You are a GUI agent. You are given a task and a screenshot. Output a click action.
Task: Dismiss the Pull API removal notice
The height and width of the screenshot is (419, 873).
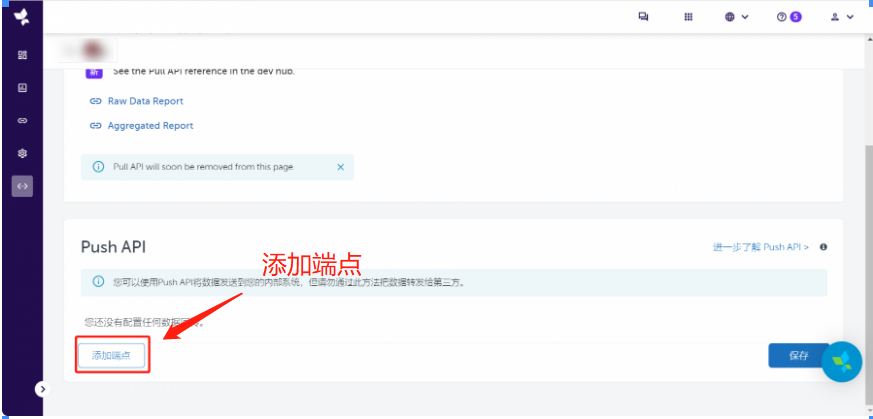click(x=341, y=167)
